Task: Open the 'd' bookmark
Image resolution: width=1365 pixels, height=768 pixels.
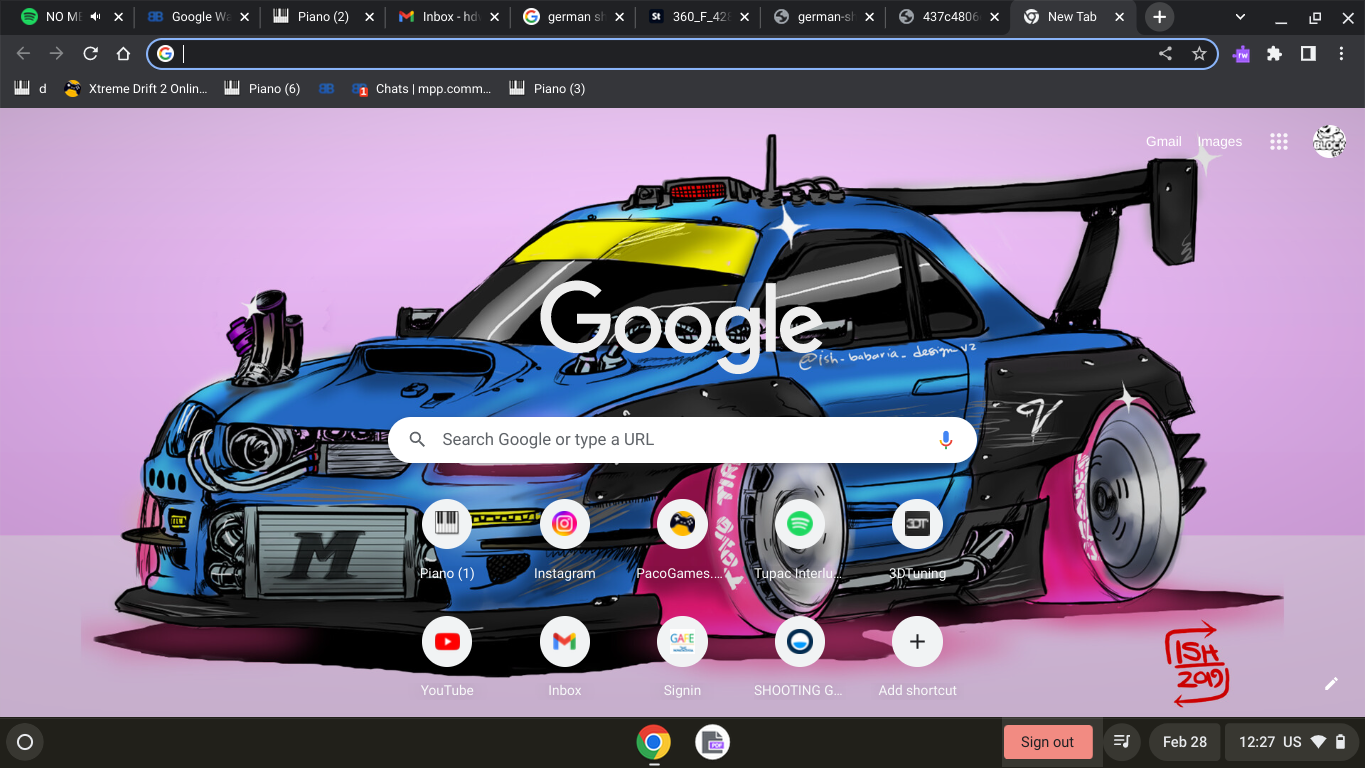Action: point(30,89)
